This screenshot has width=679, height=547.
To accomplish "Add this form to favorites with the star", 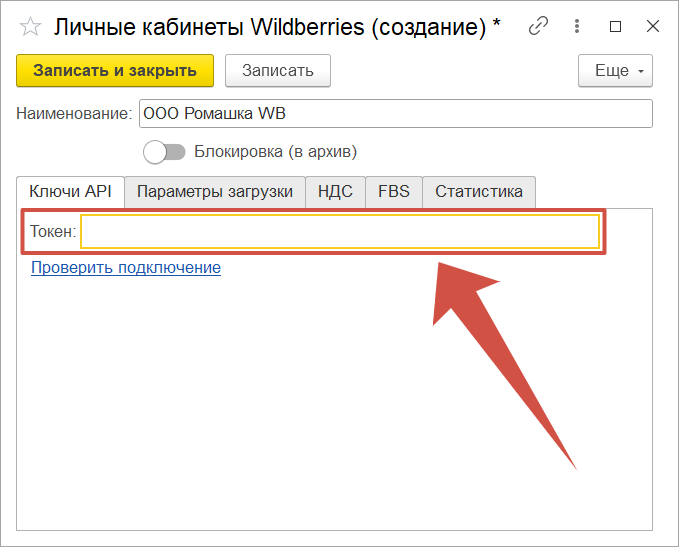I will 31,26.
